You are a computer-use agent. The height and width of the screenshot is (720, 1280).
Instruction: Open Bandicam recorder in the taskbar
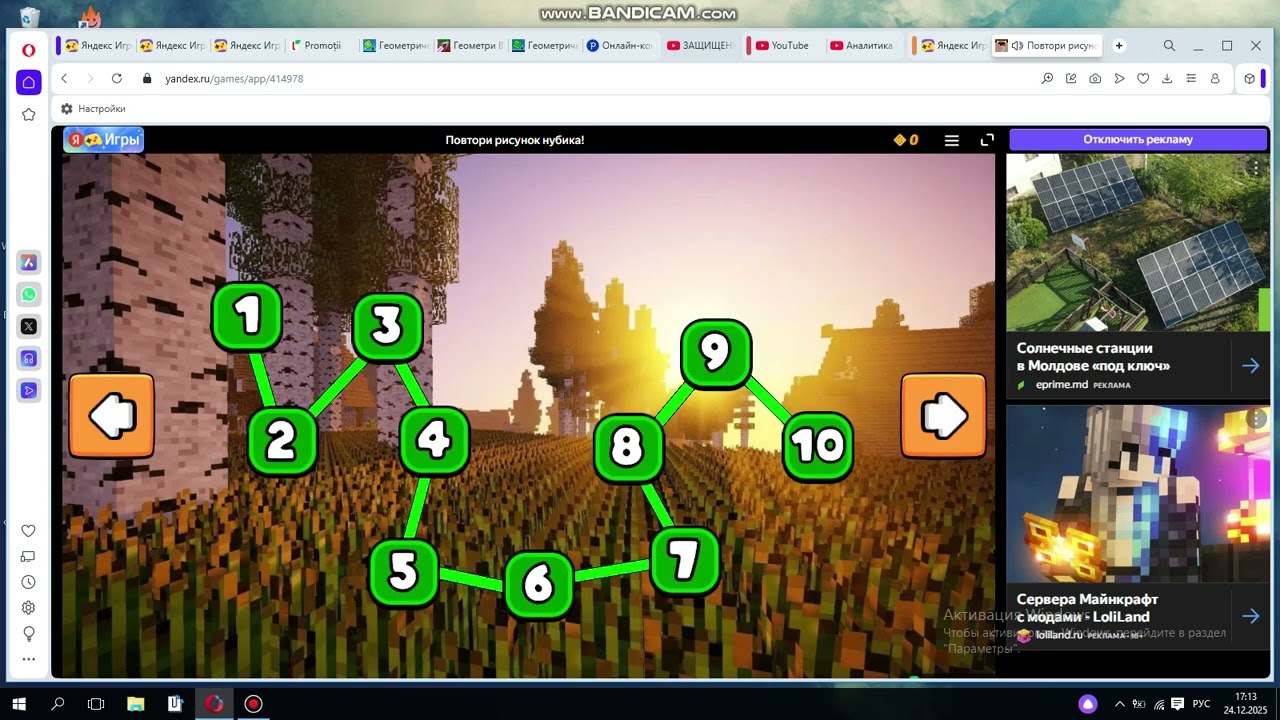[253, 704]
